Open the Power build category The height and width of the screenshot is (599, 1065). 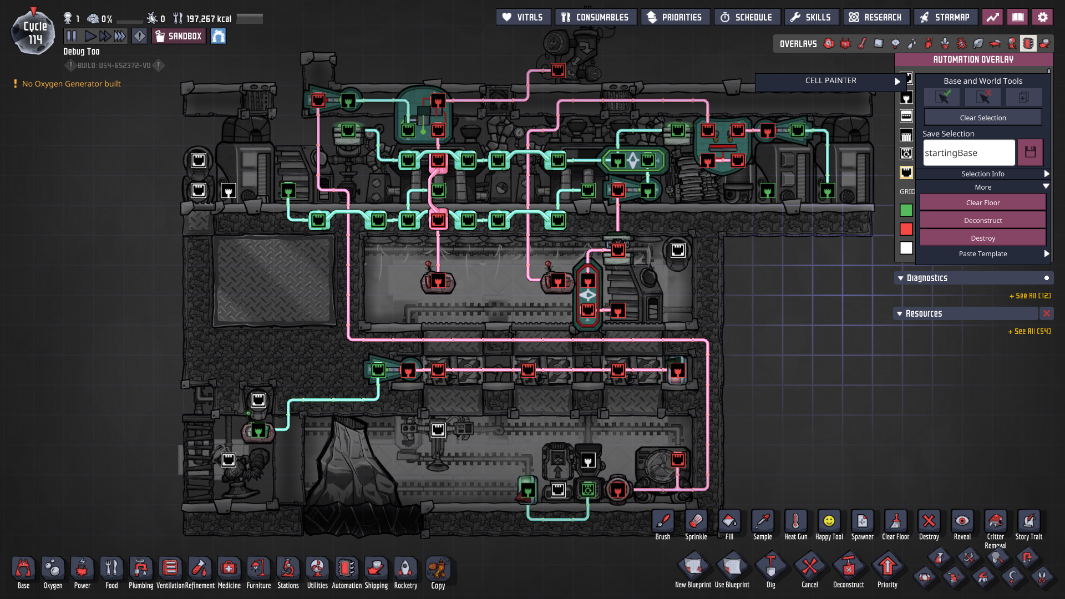coord(82,568)
